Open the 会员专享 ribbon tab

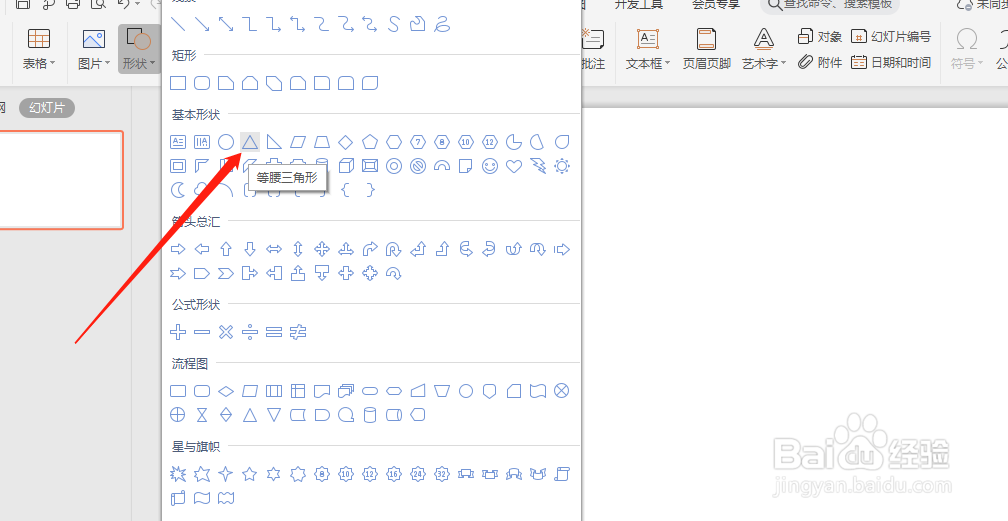716,4
